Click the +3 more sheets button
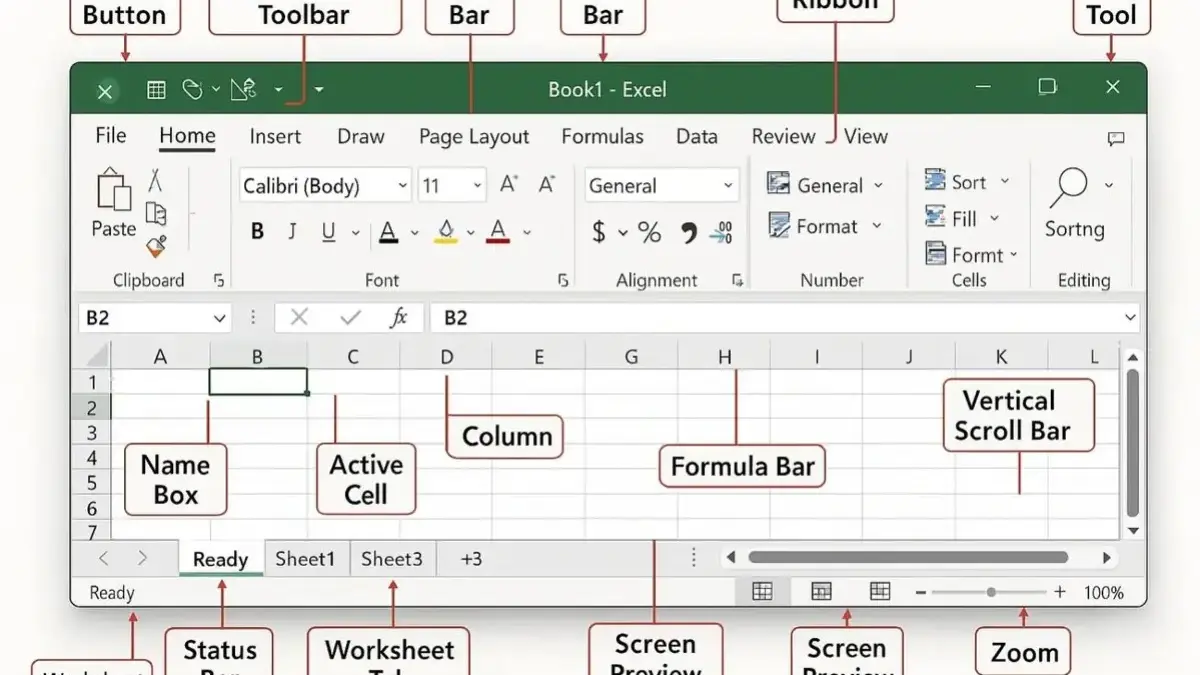The width and height of the screenshot is (1200, 675). click(471, 559)
